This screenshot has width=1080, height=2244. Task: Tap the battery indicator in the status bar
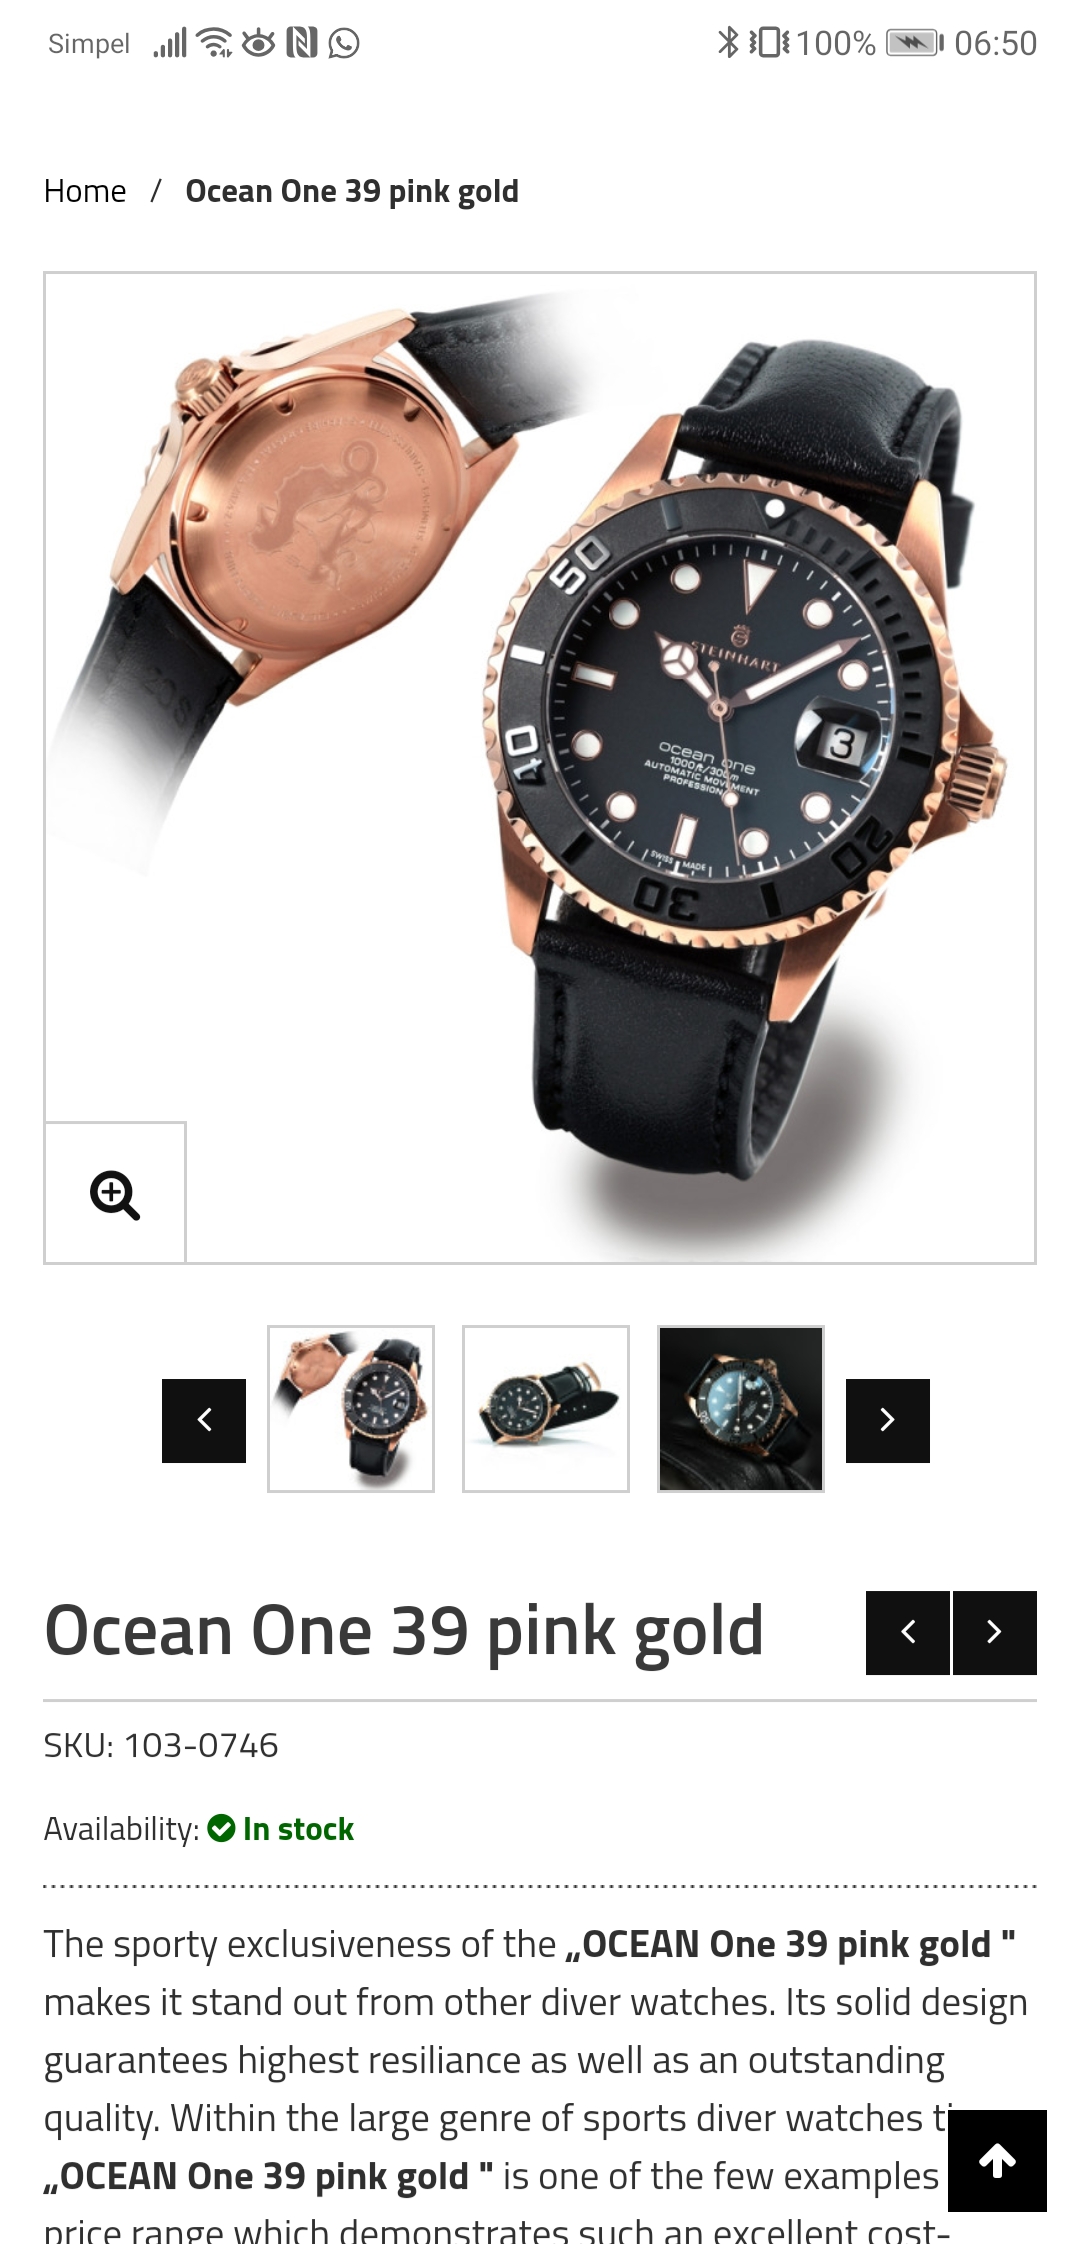(x=914, y=43)
